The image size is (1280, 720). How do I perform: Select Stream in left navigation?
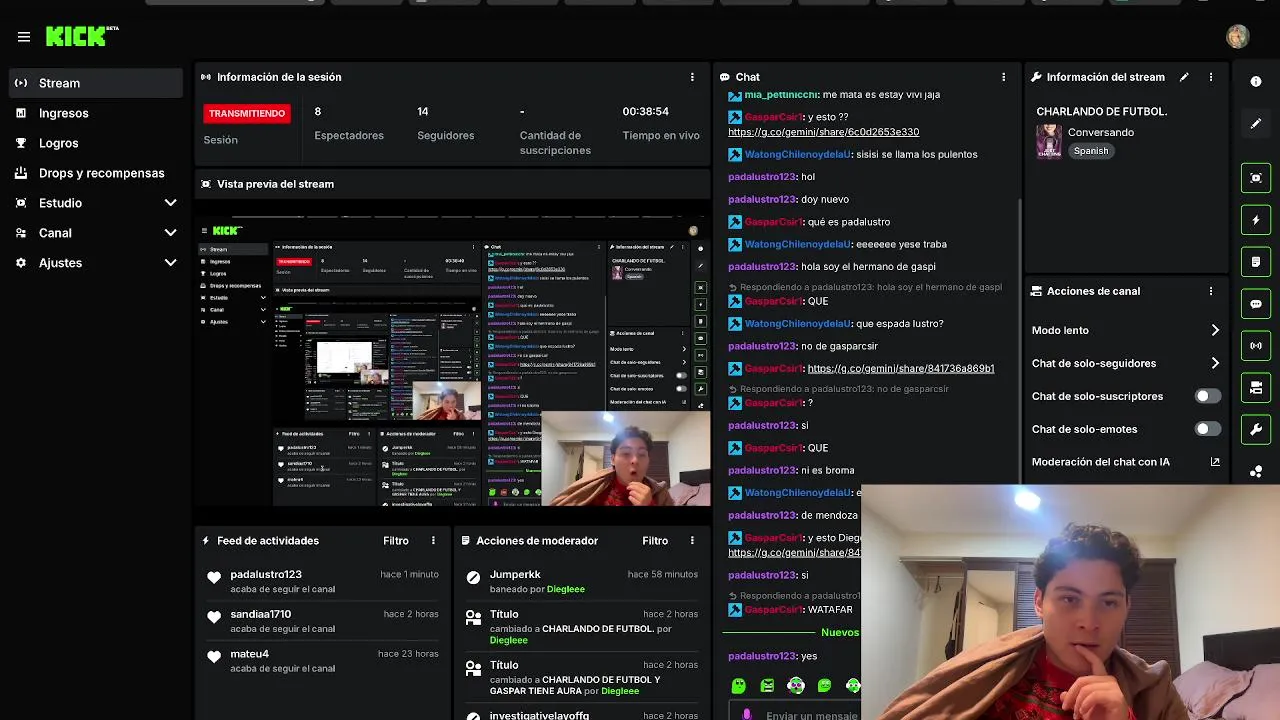96,83
